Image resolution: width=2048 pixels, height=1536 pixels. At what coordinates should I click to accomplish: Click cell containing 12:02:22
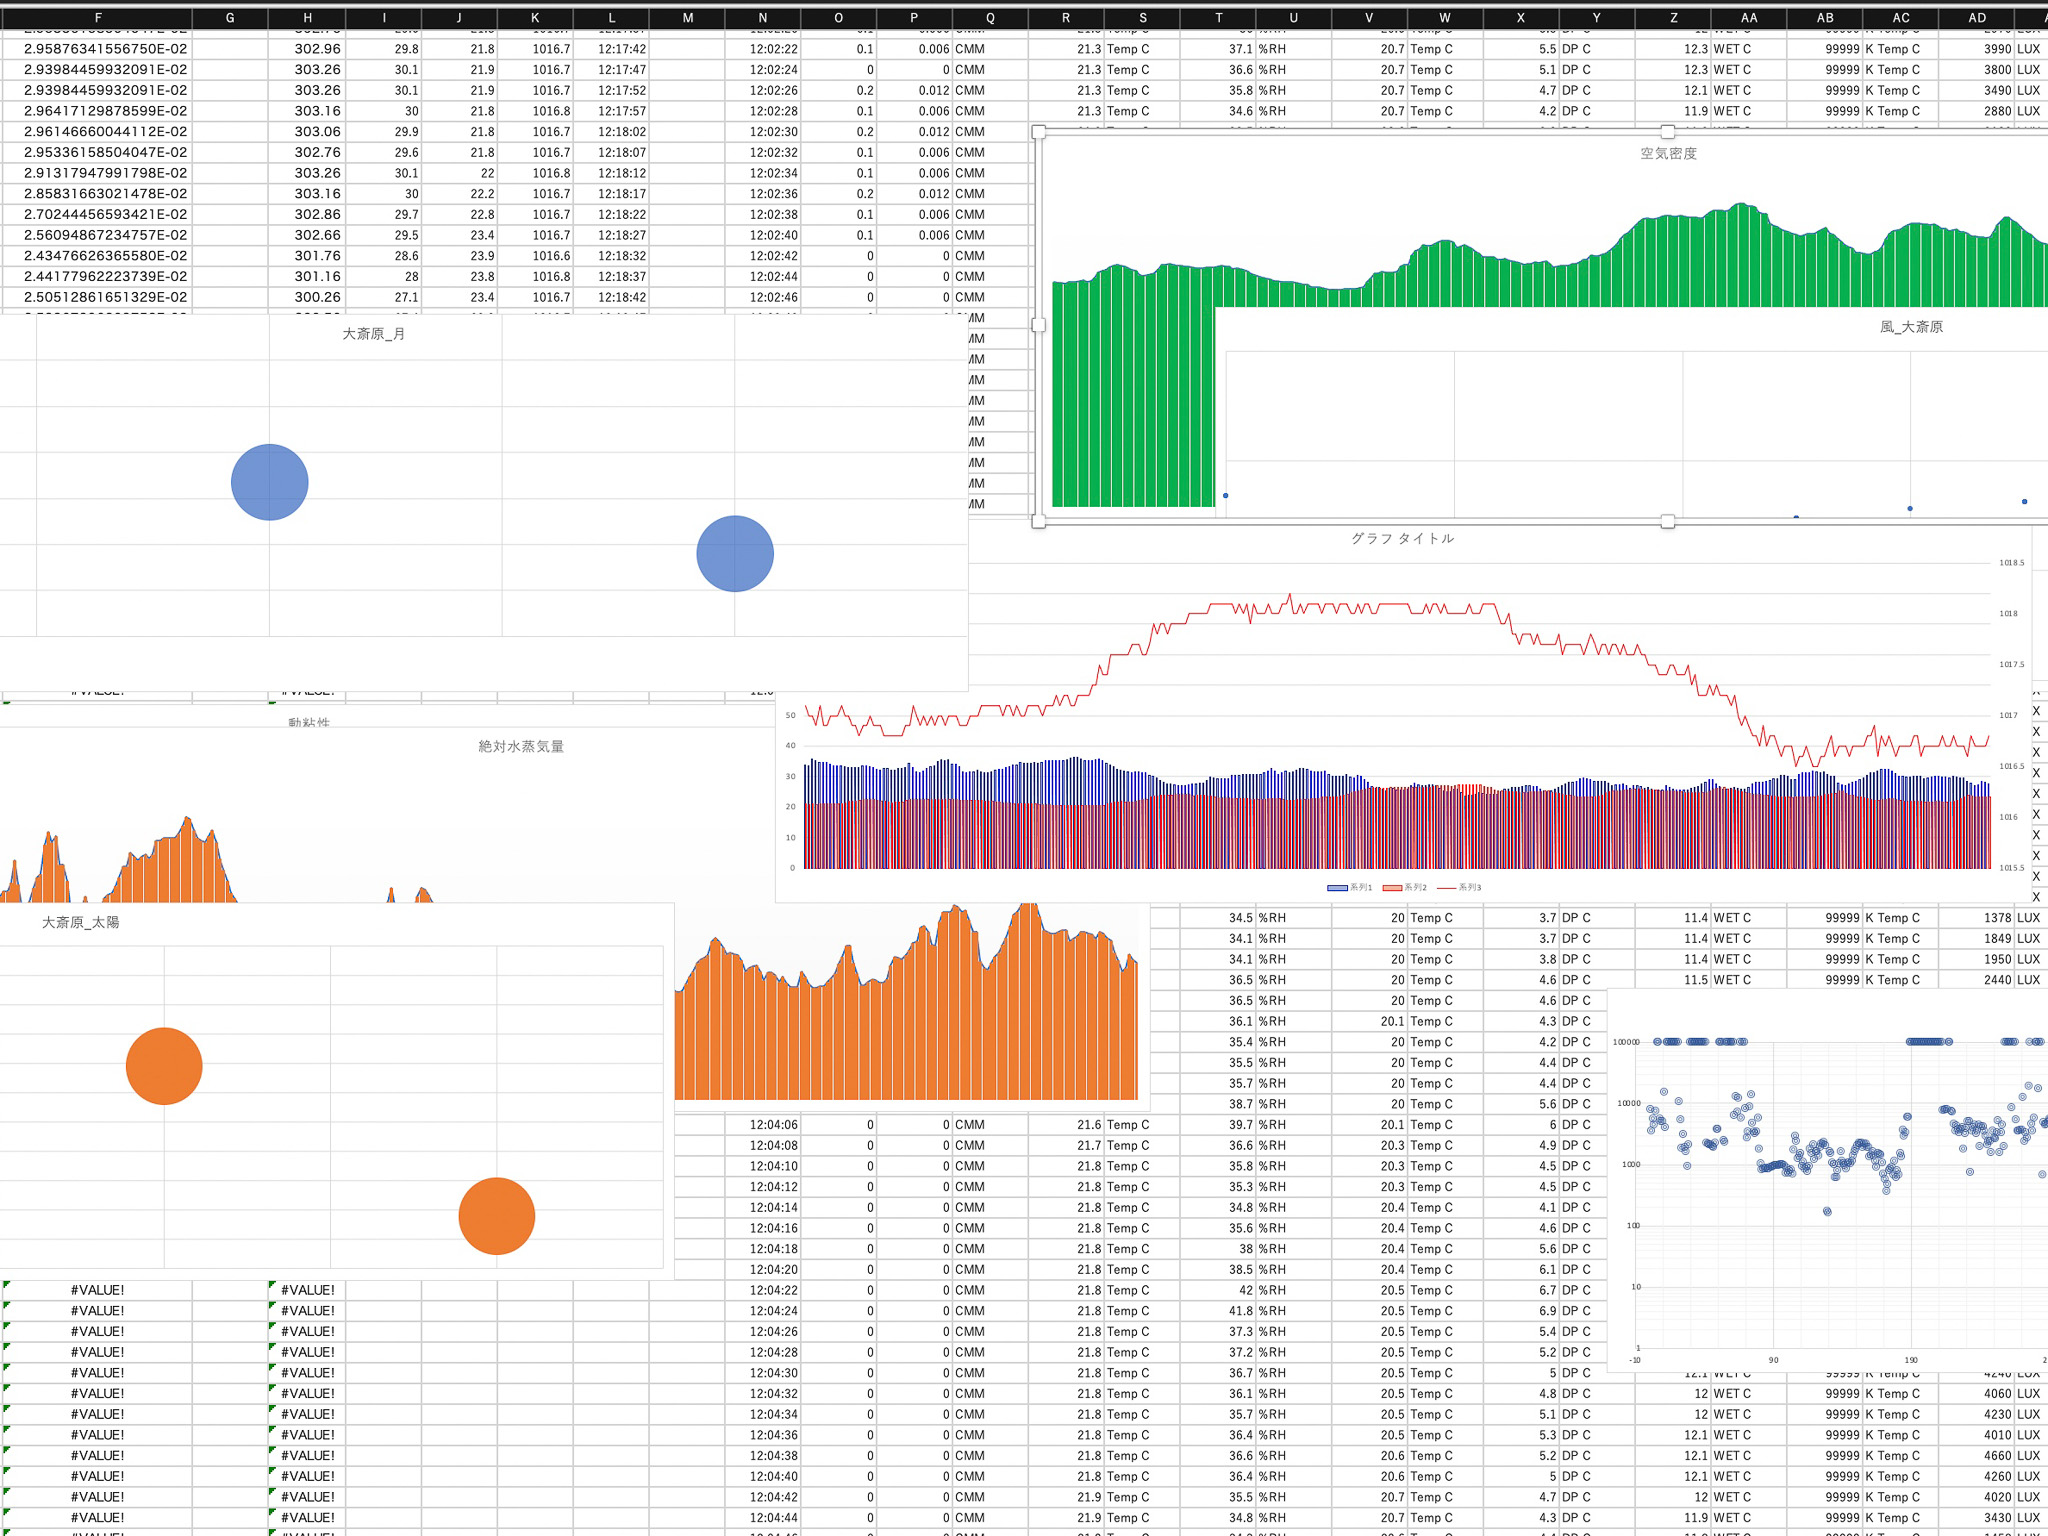point(763,49)
